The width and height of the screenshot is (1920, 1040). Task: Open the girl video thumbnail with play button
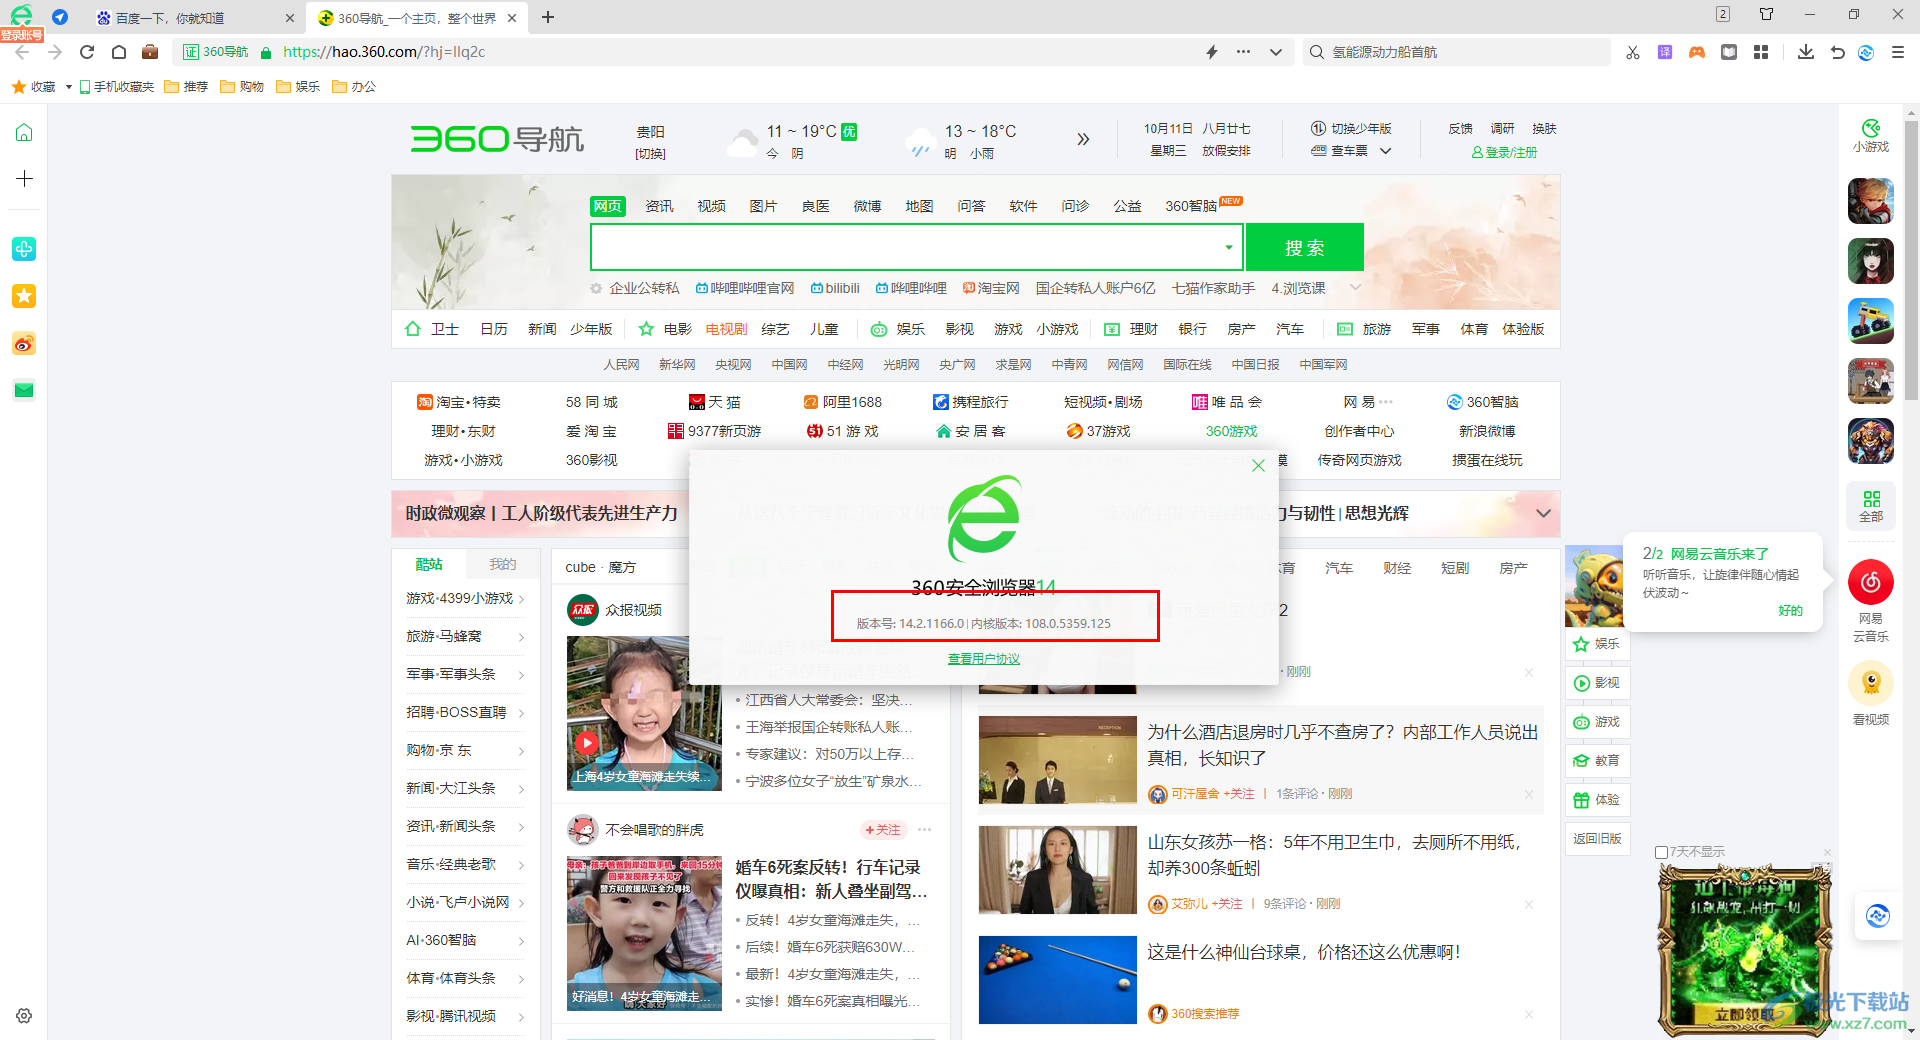pyautogui.click(x=644, y=713)
